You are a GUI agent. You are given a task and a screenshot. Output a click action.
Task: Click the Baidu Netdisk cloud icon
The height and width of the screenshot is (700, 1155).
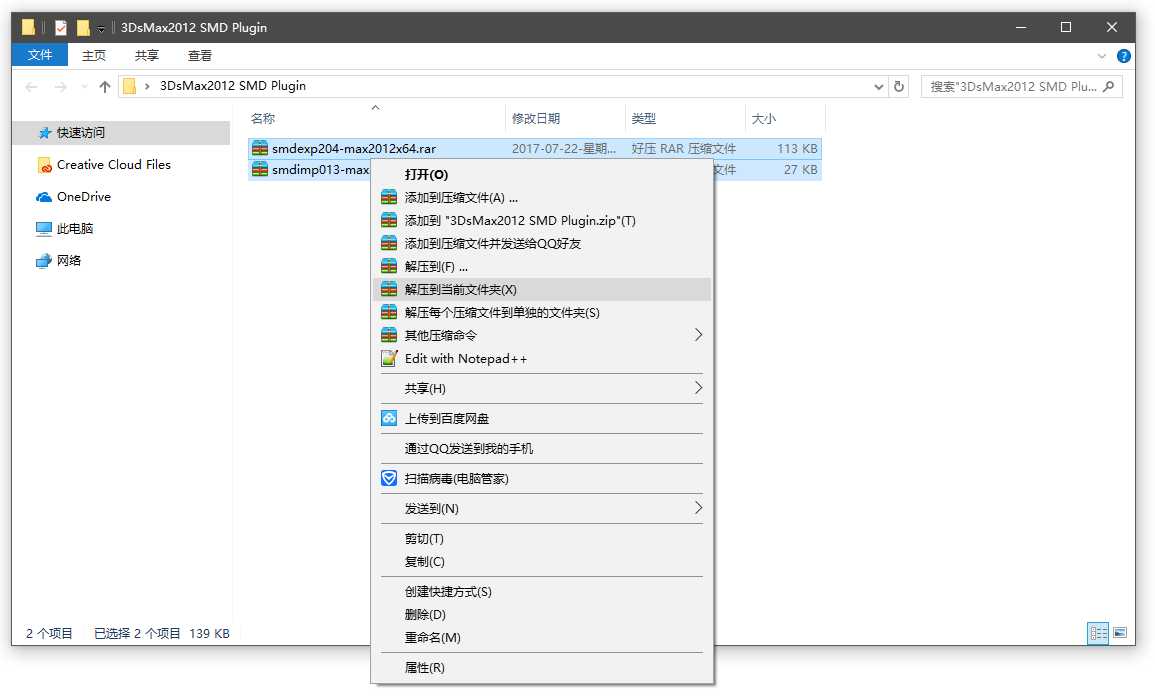389,419
